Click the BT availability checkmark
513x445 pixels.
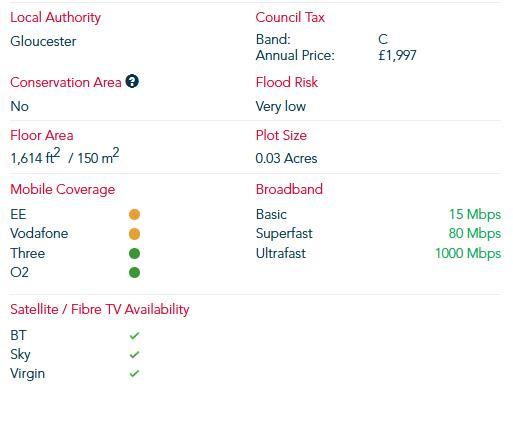coord(134,335)
